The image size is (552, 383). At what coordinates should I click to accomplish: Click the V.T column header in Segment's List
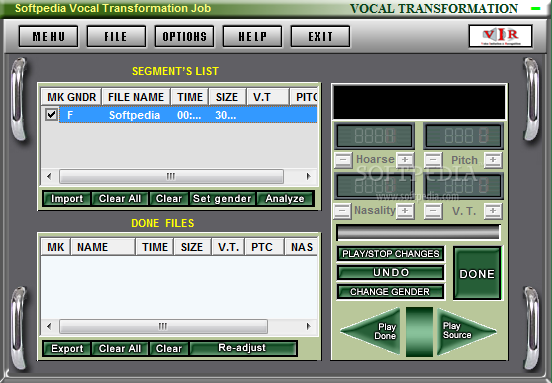coord(267,97)
